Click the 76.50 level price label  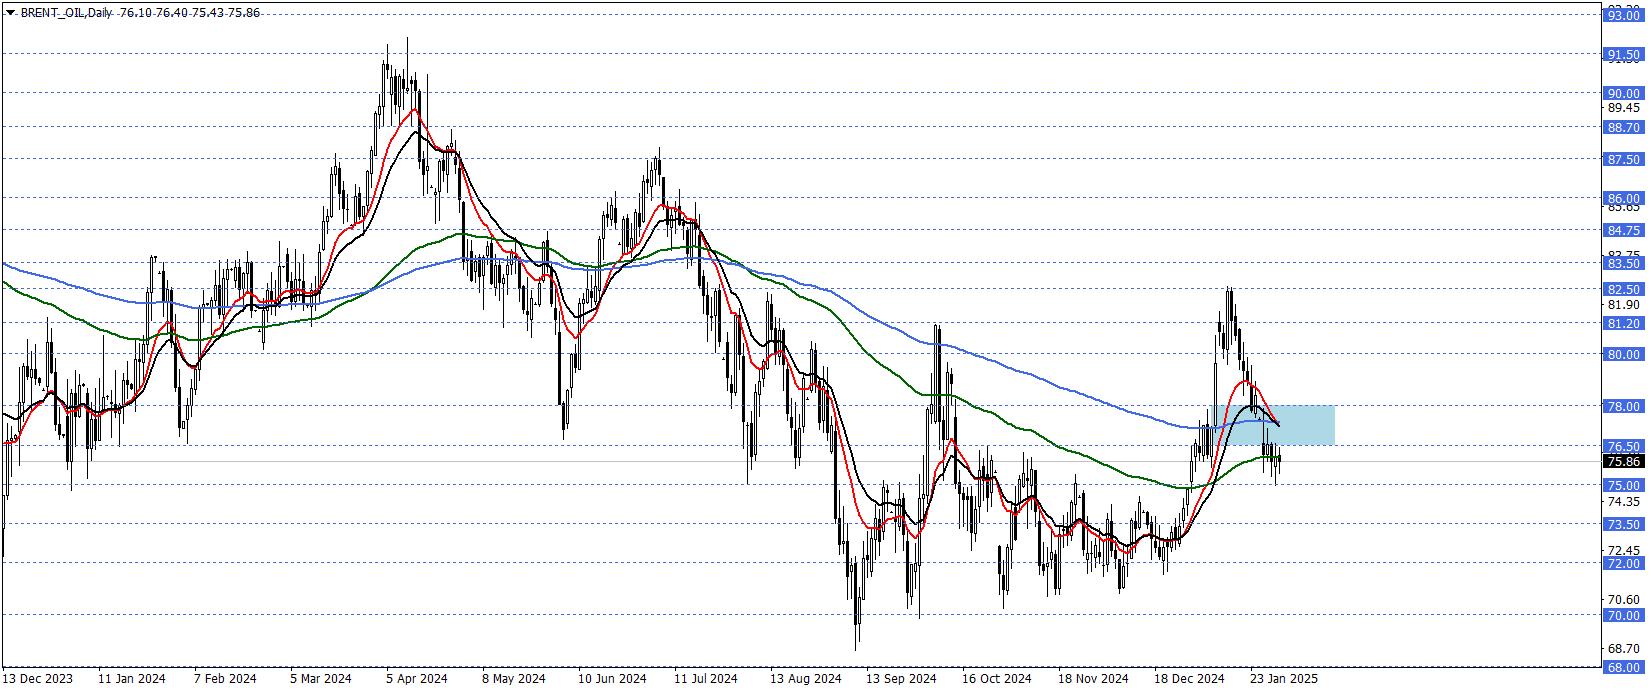point(1623,446)
